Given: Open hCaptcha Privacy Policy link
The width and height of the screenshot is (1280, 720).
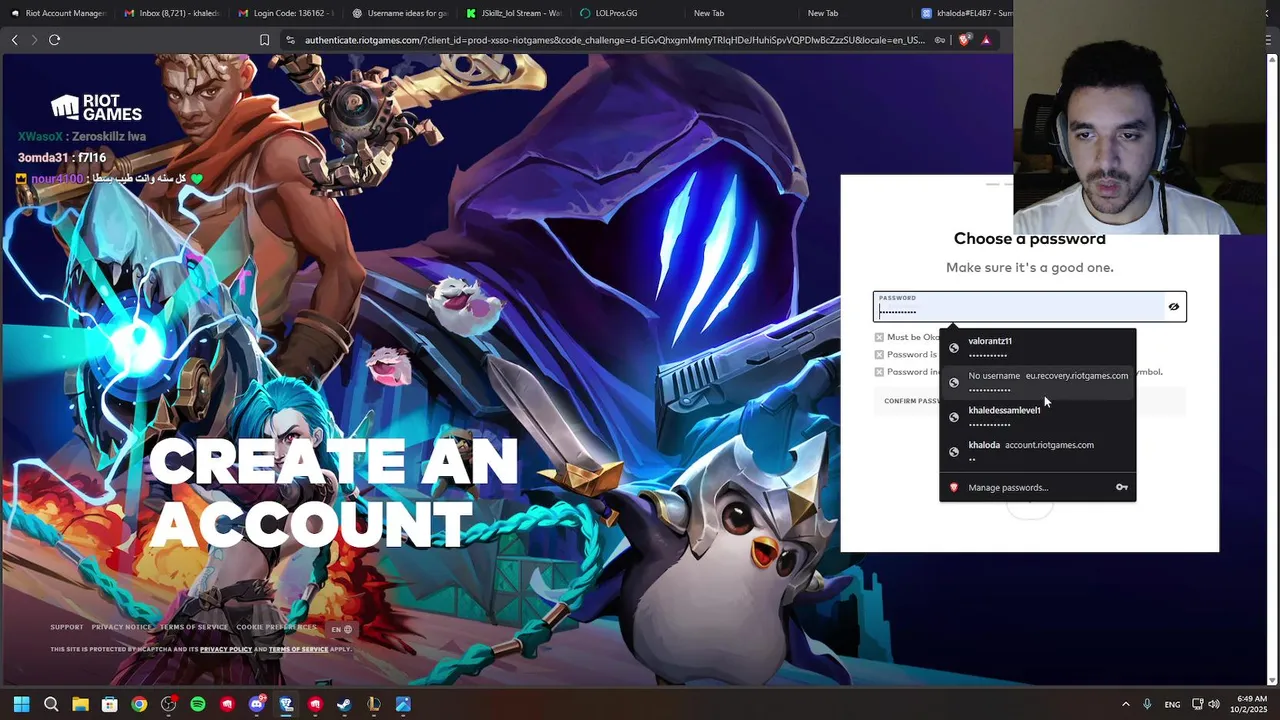Looking at the screenshot, I should tap(226, 649).
